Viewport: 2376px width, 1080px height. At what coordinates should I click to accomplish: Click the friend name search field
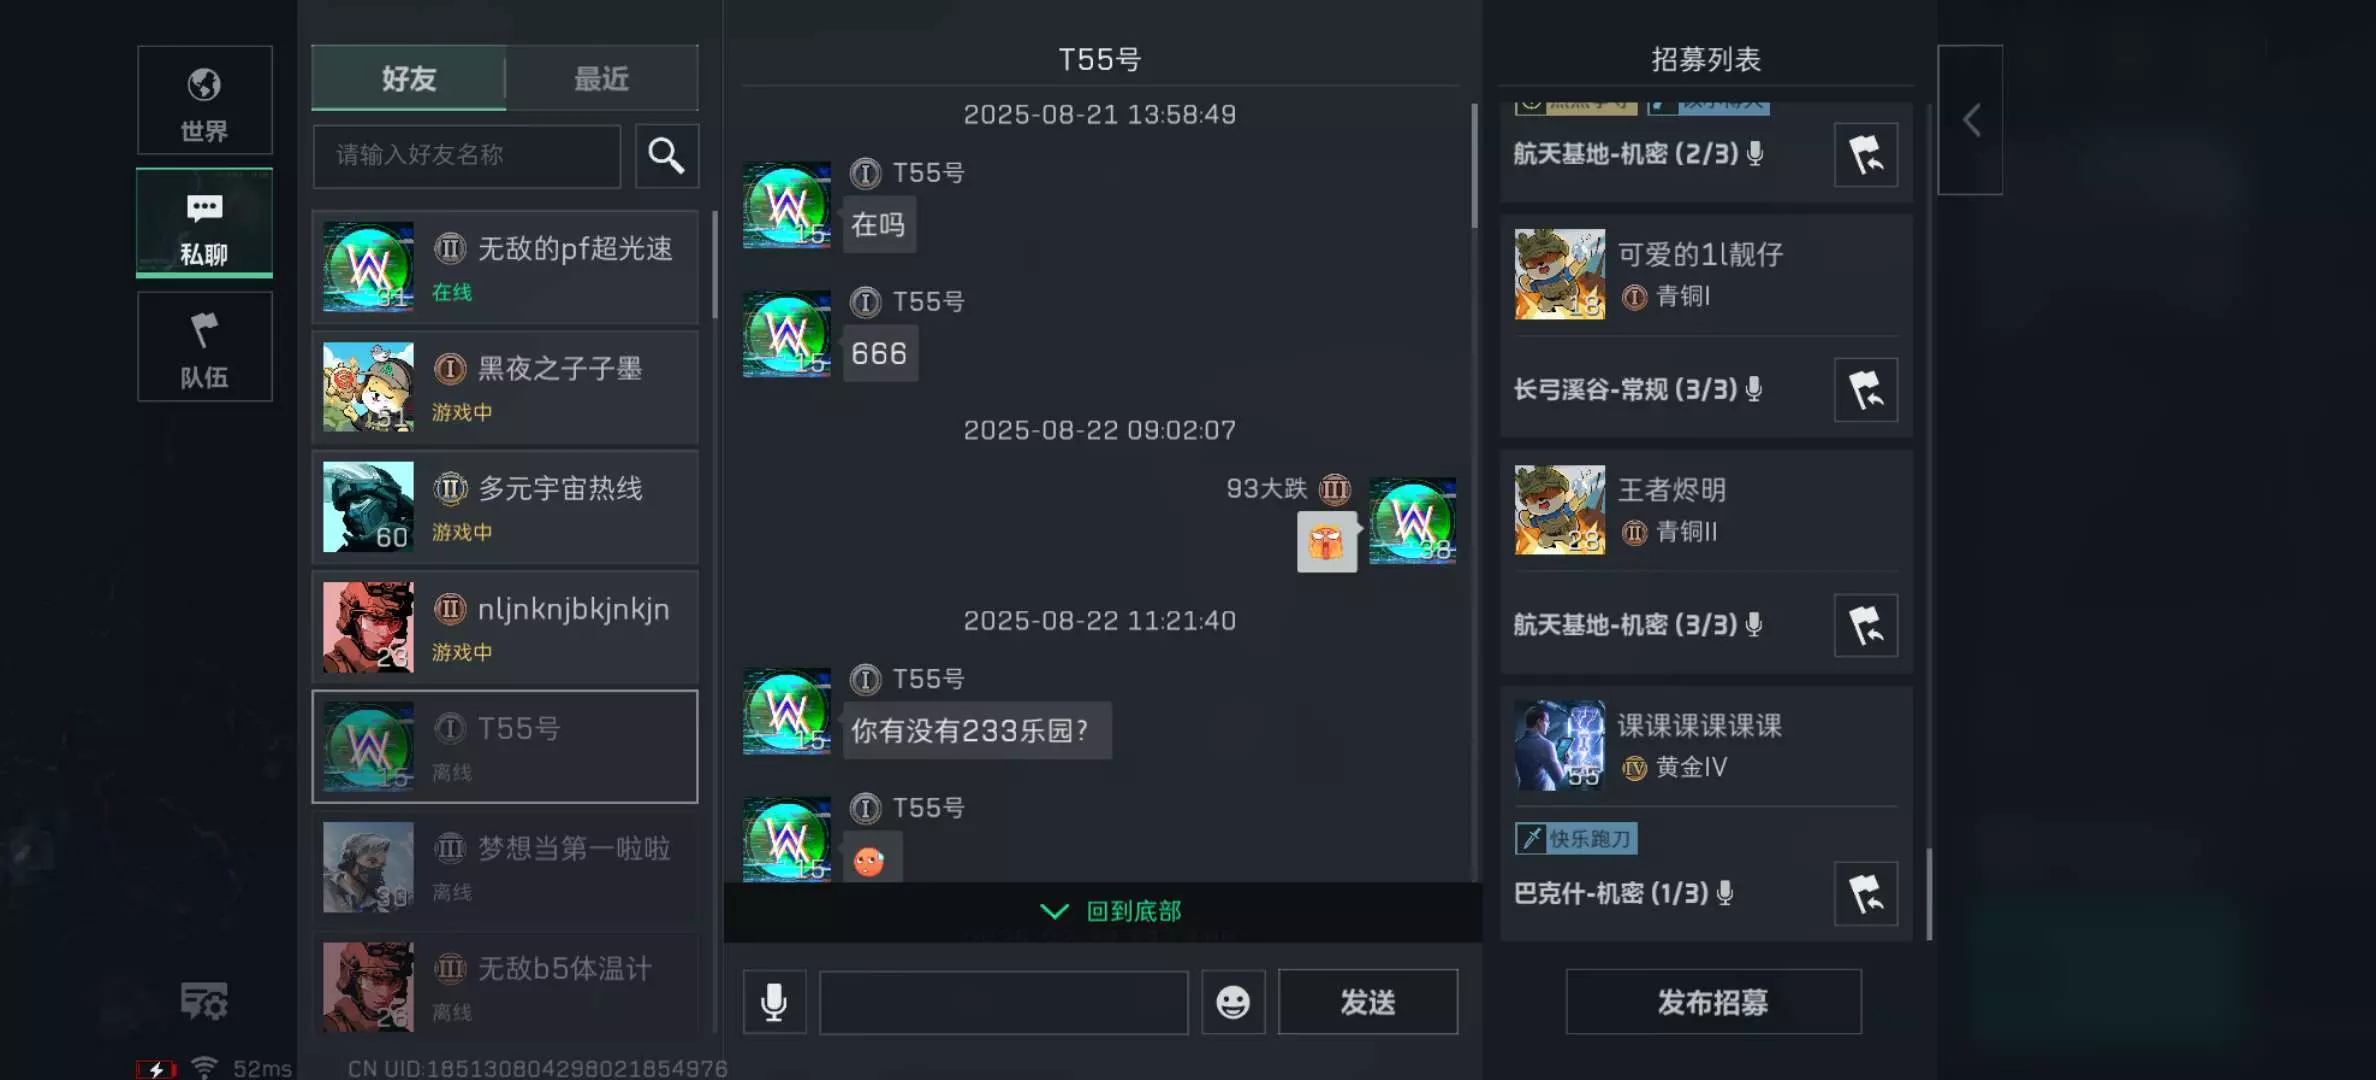click(x=467, y=156)
